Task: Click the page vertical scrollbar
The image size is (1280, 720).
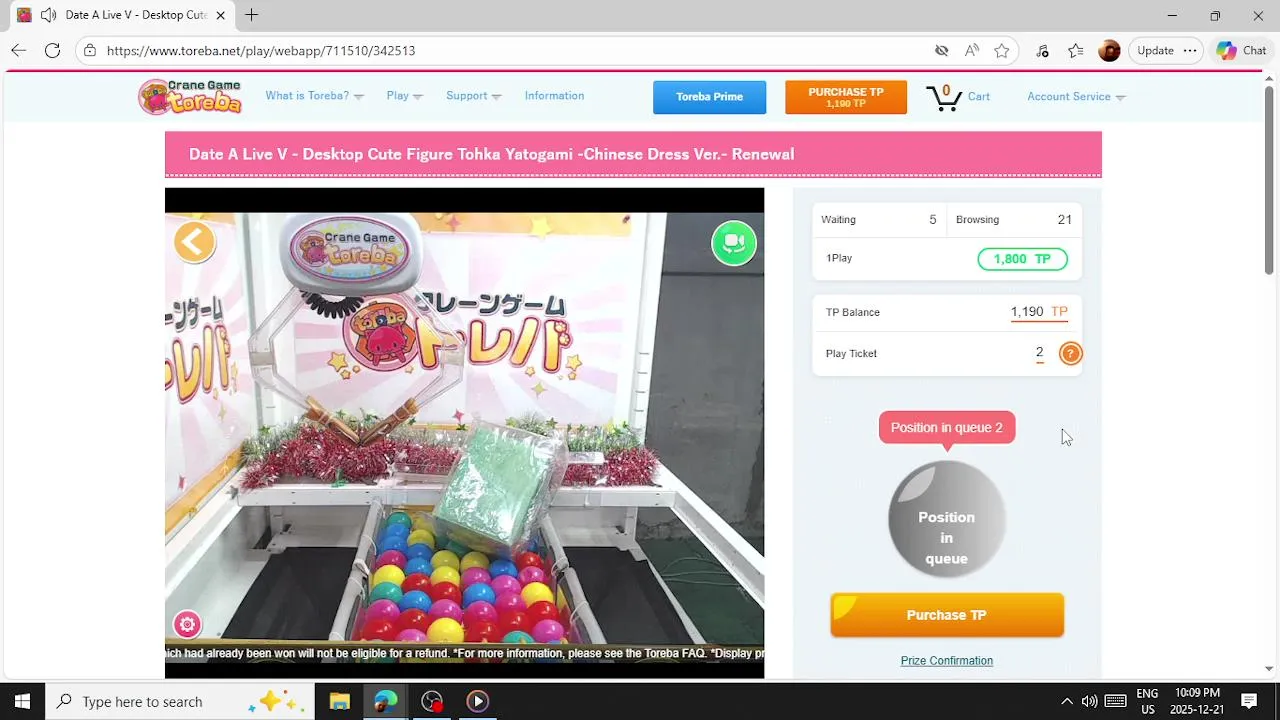Action: point(1269,180)
